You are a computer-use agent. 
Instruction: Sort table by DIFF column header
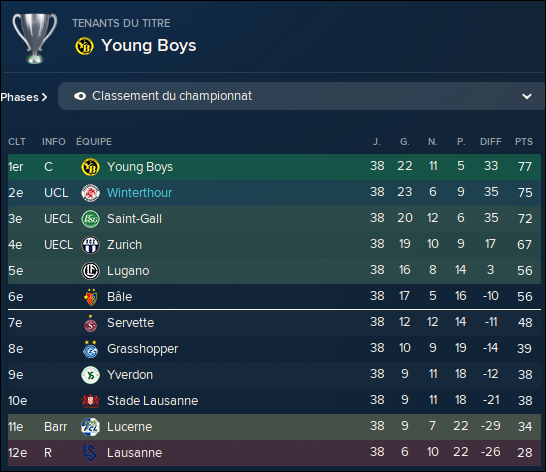[x=491, y=142]
